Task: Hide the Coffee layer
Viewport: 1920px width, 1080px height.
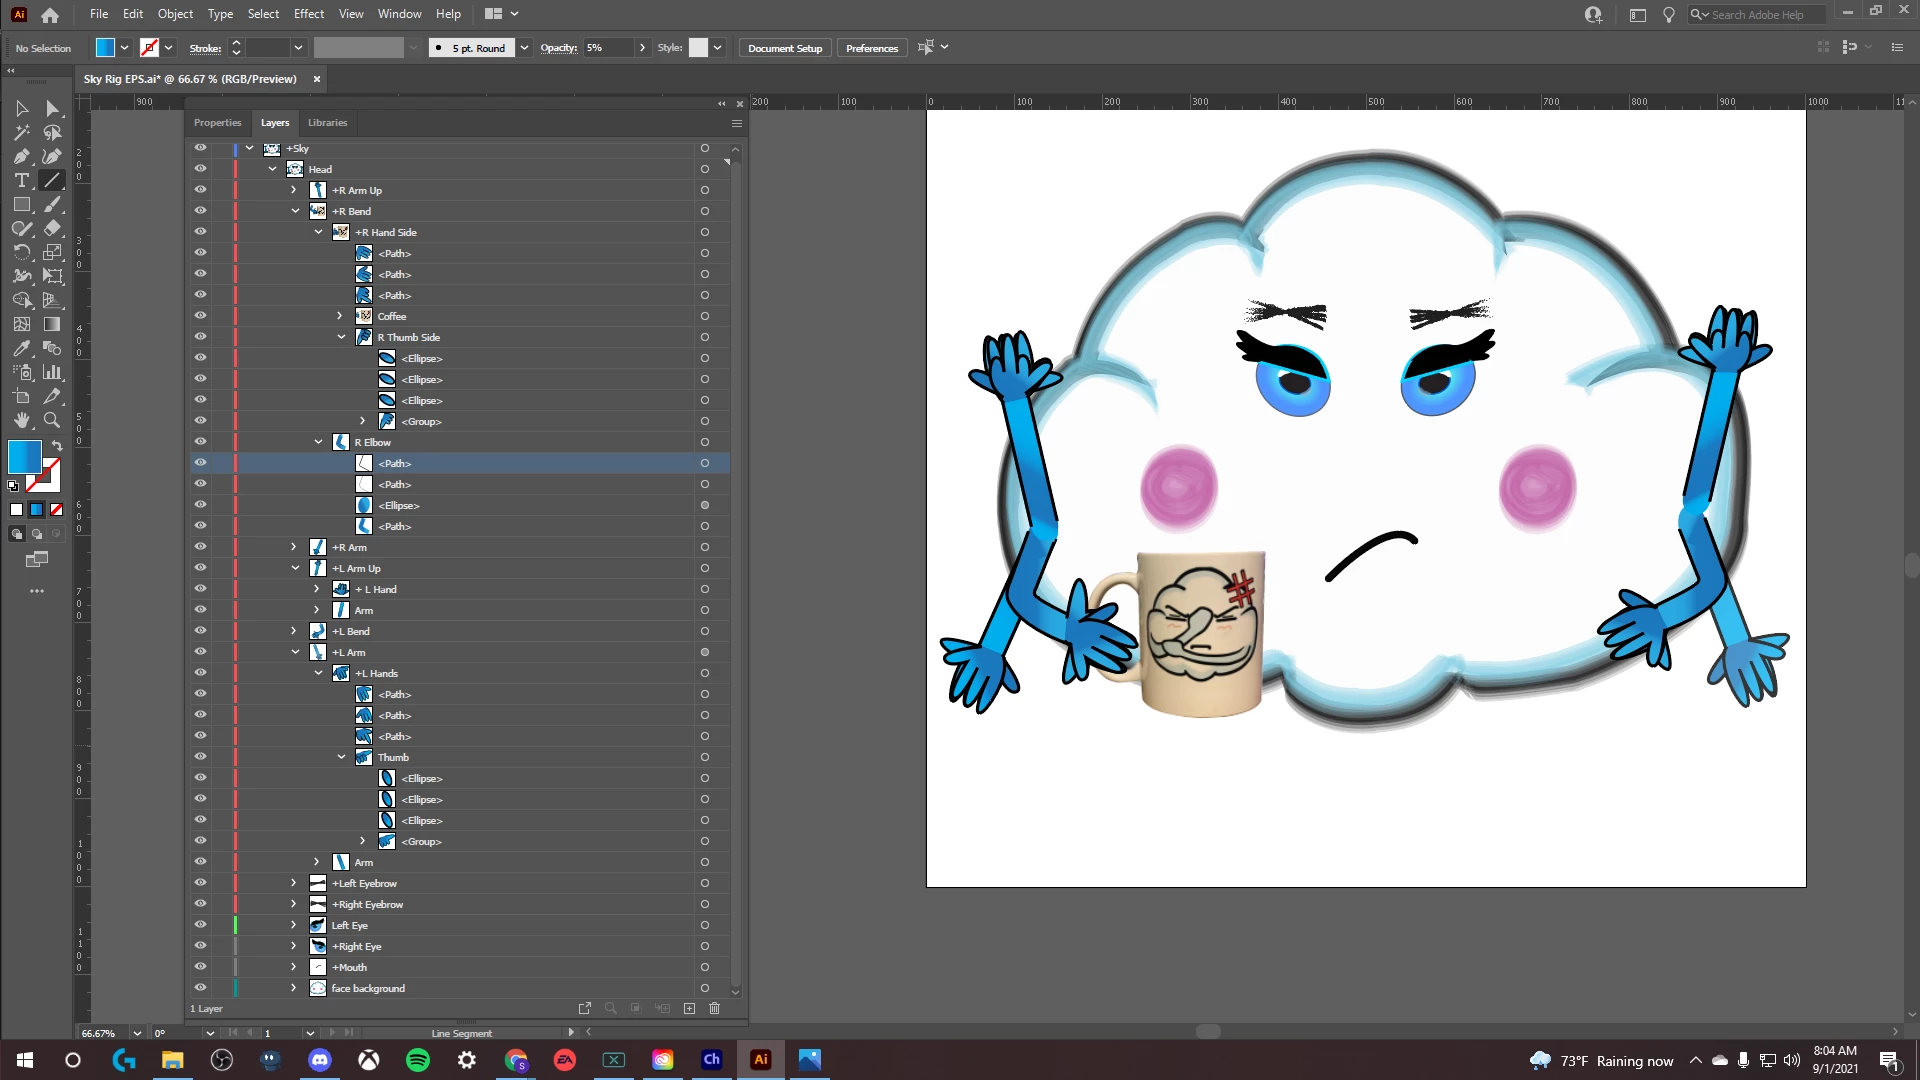Action: click(200, 316)
